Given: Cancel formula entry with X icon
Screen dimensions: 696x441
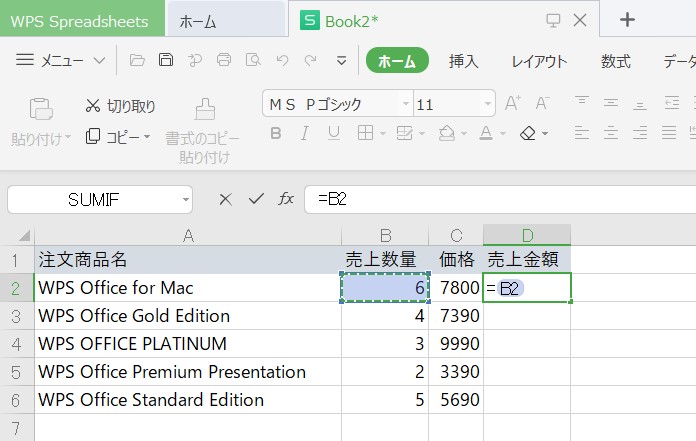Looking at the screenshot, I should pos(225,199).
